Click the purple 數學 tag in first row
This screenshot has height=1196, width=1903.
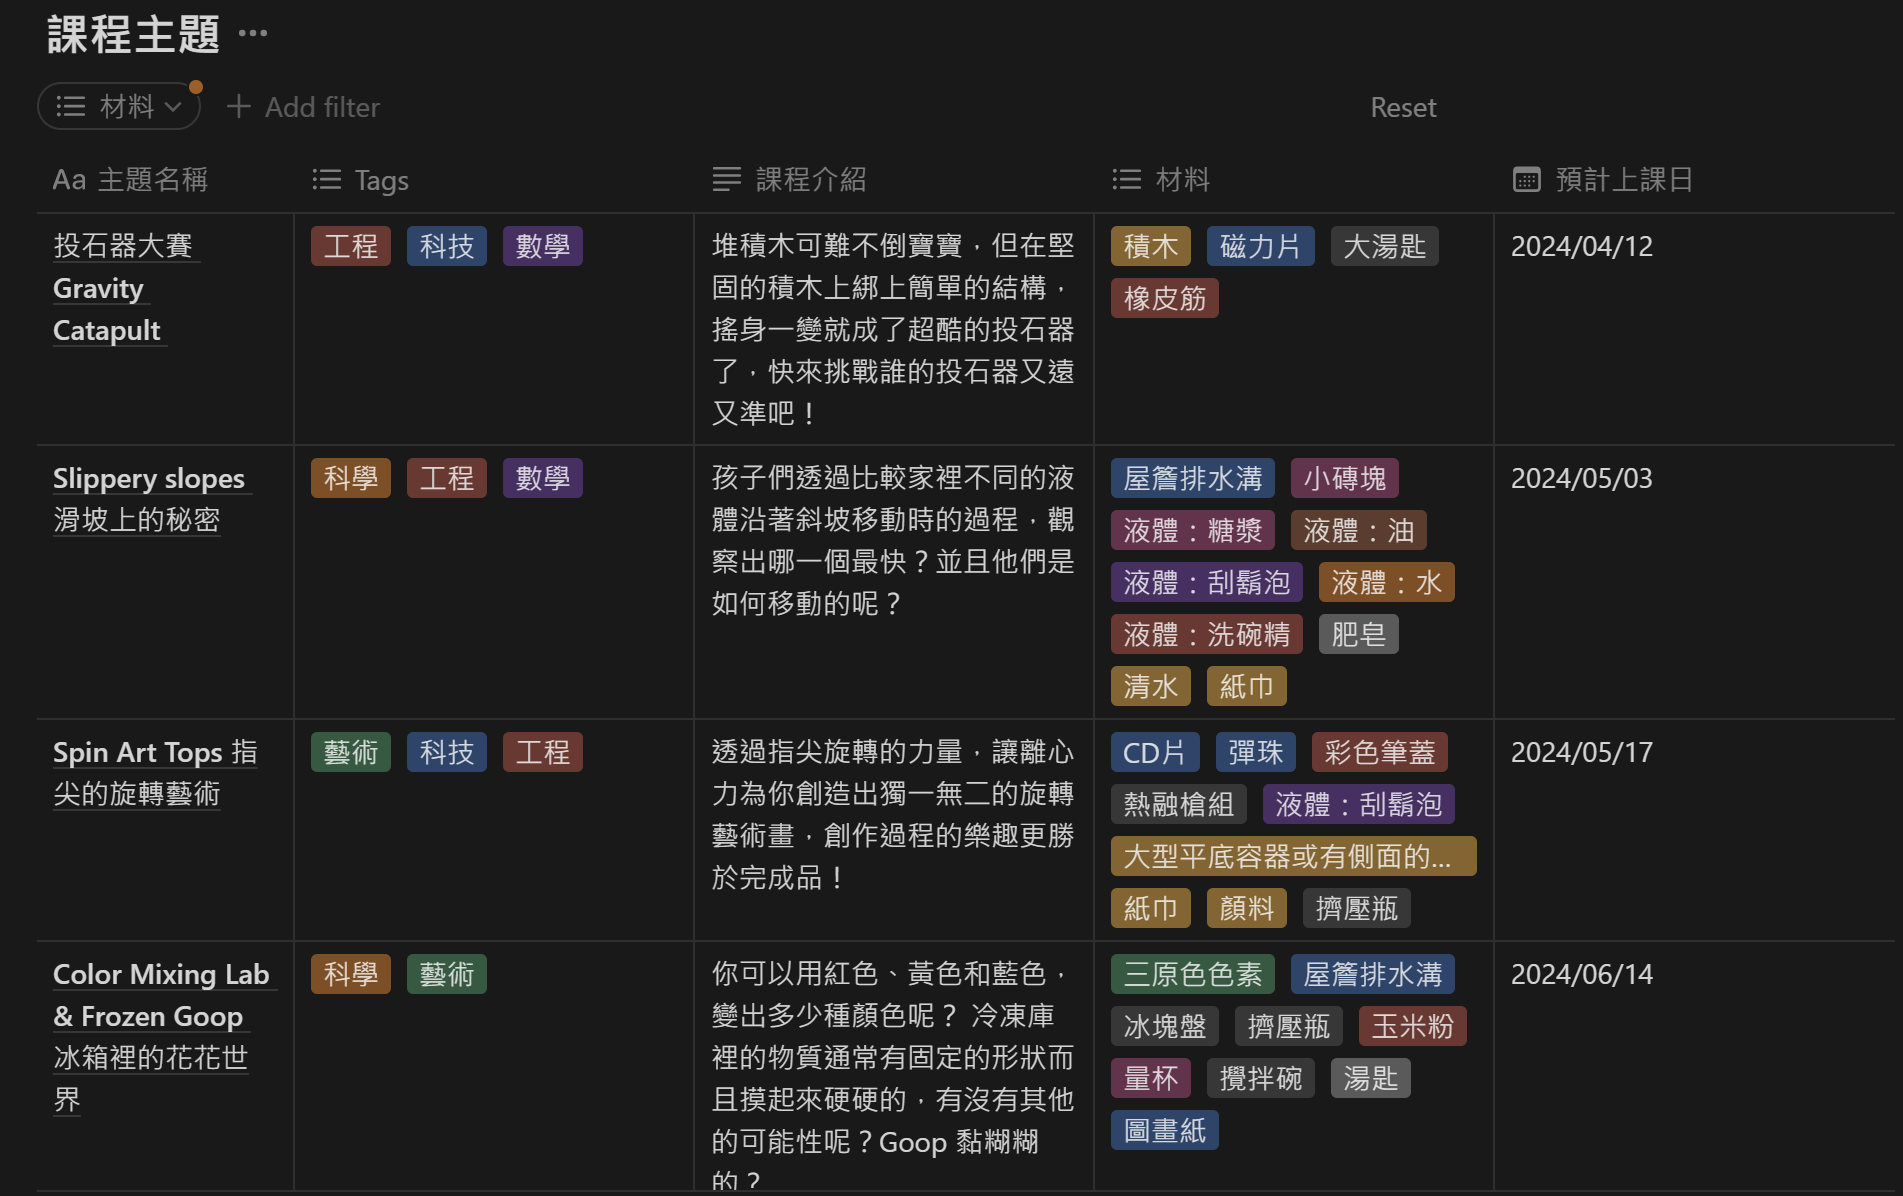[542, 246]
